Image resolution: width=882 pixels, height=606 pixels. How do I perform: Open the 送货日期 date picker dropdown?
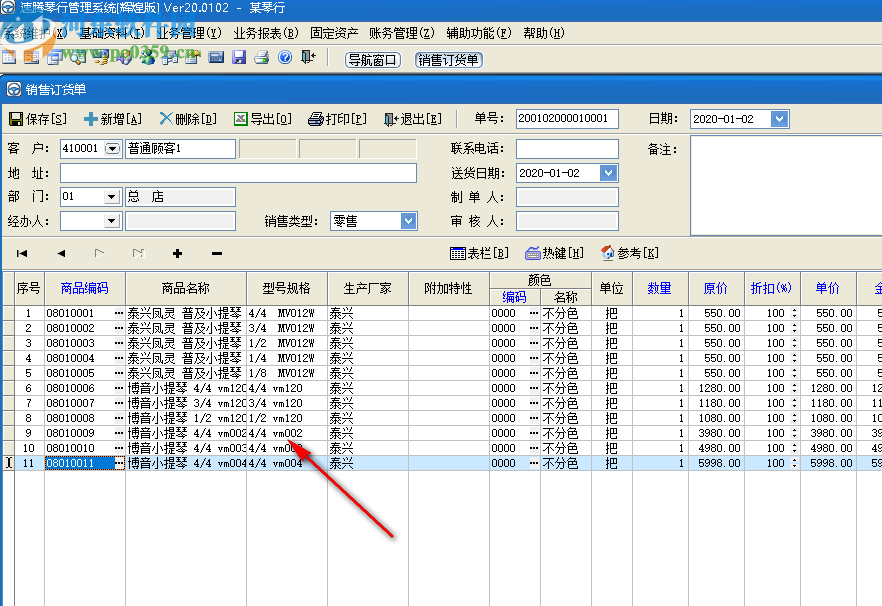click(609, 173)
